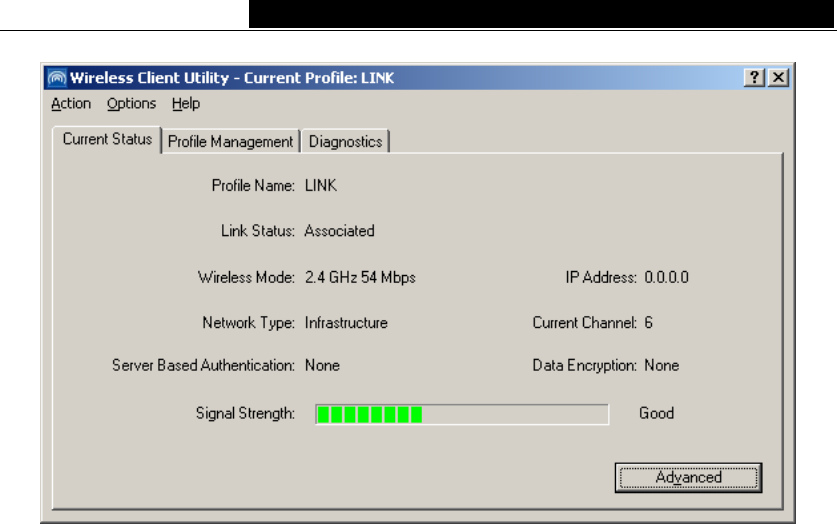This screenshot has height=524, width=837.
Task: Click the 'Link Status:' label
Action: (258, 231)
